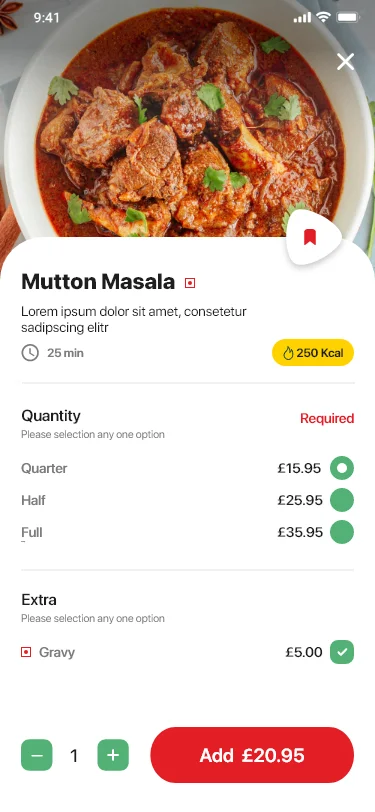The image size is (375, 812).
Task: Add item for £20.95 to cart
Action: pyautogui.click(x=252, y=755)
